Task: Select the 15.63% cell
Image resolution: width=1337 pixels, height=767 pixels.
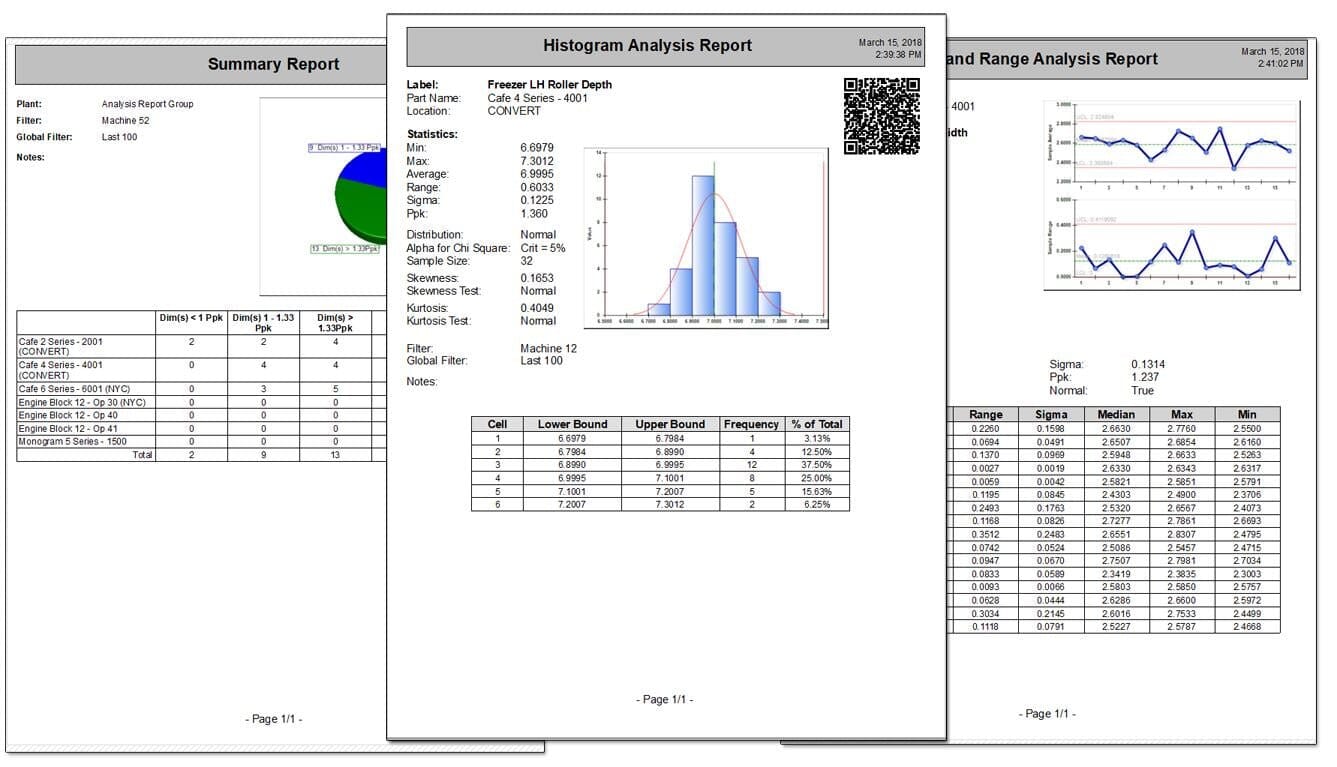Action: click(x=817, y=491)
